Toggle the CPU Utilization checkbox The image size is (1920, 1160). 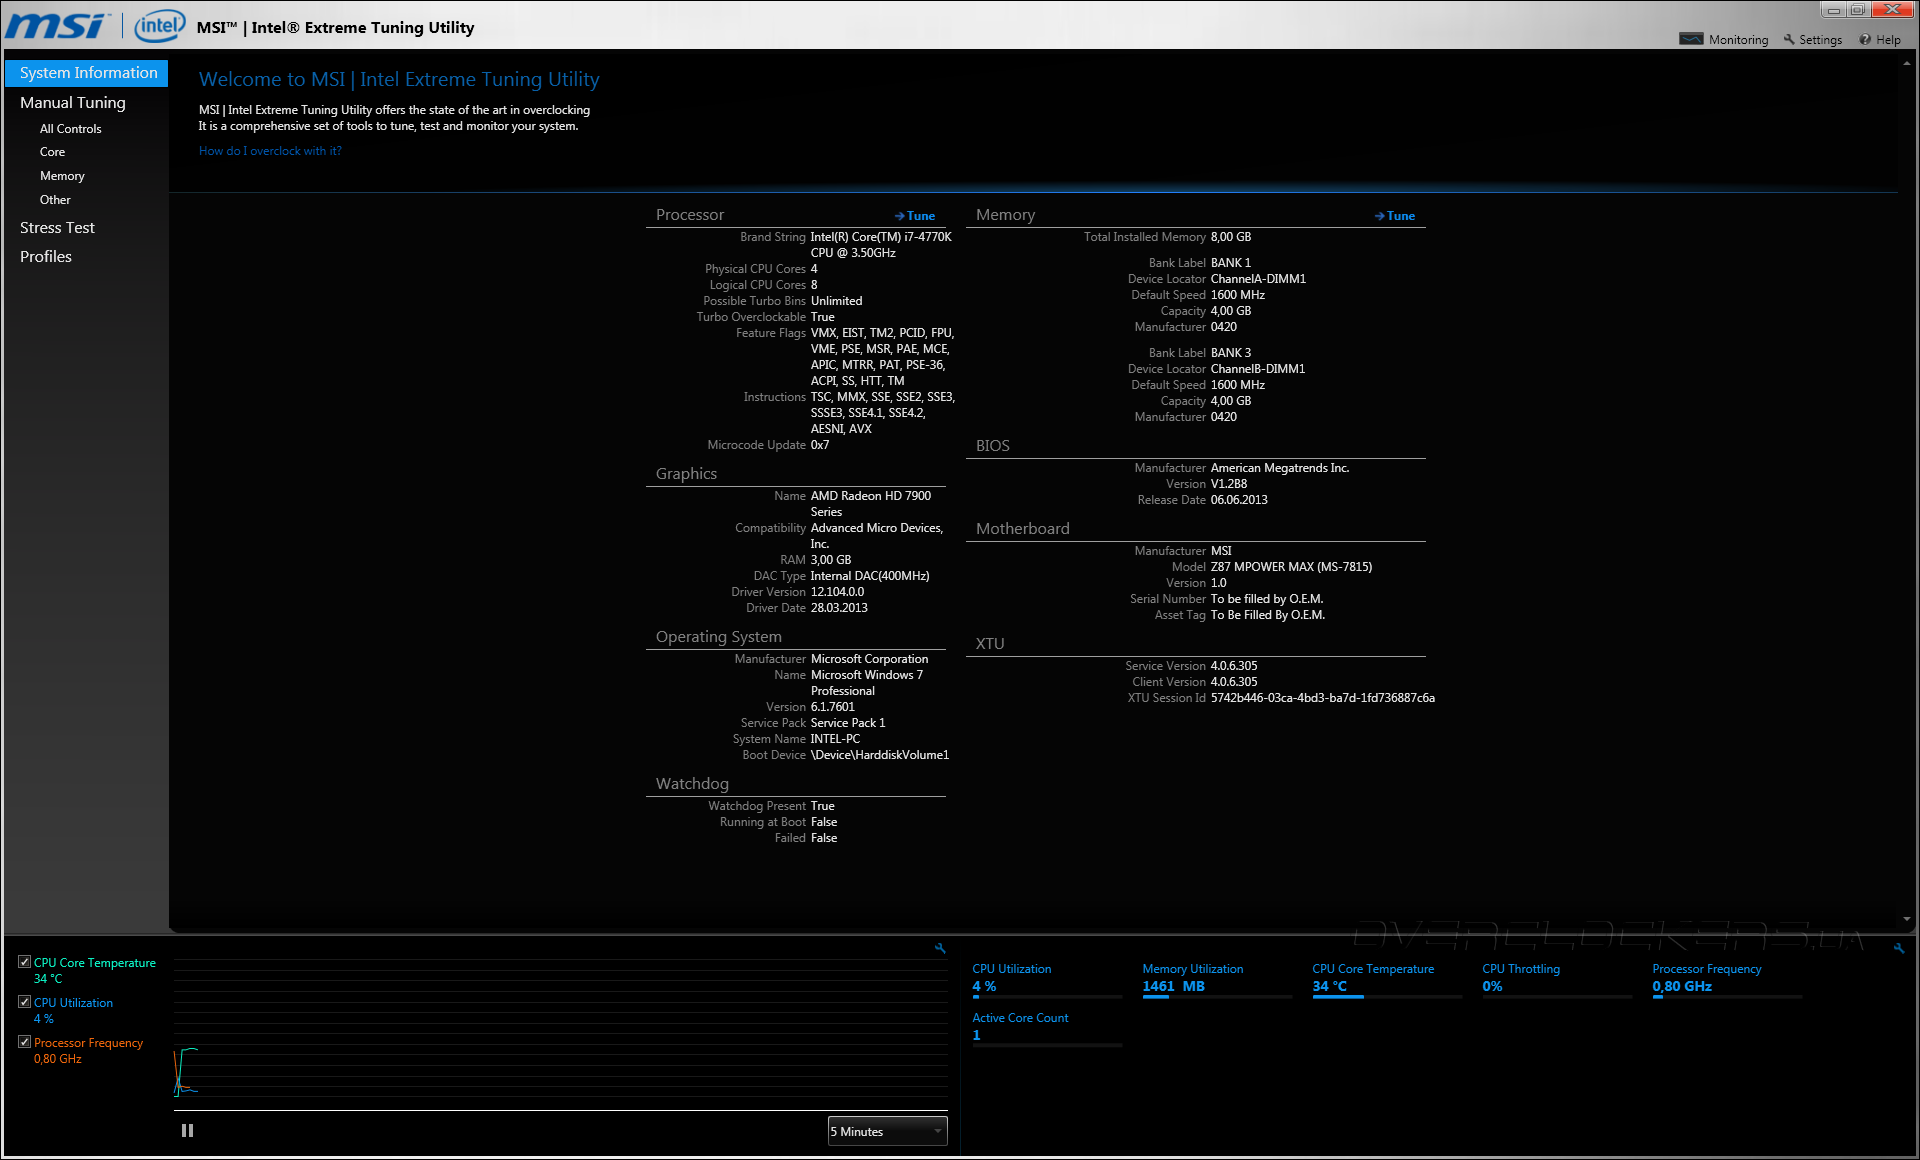[x=24, y=1002]
